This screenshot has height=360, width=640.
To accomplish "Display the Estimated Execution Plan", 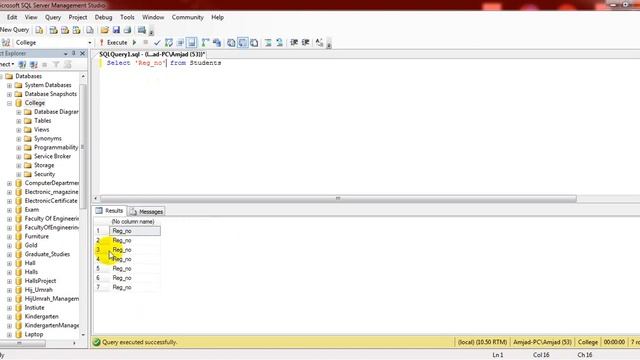I will [x=169, y=42].
